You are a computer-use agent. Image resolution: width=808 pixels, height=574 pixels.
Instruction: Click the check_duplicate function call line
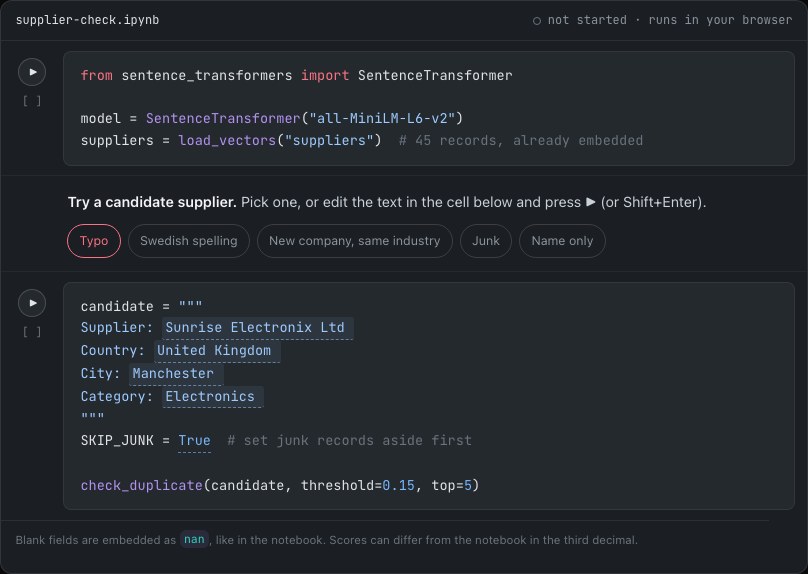(280, 485)
